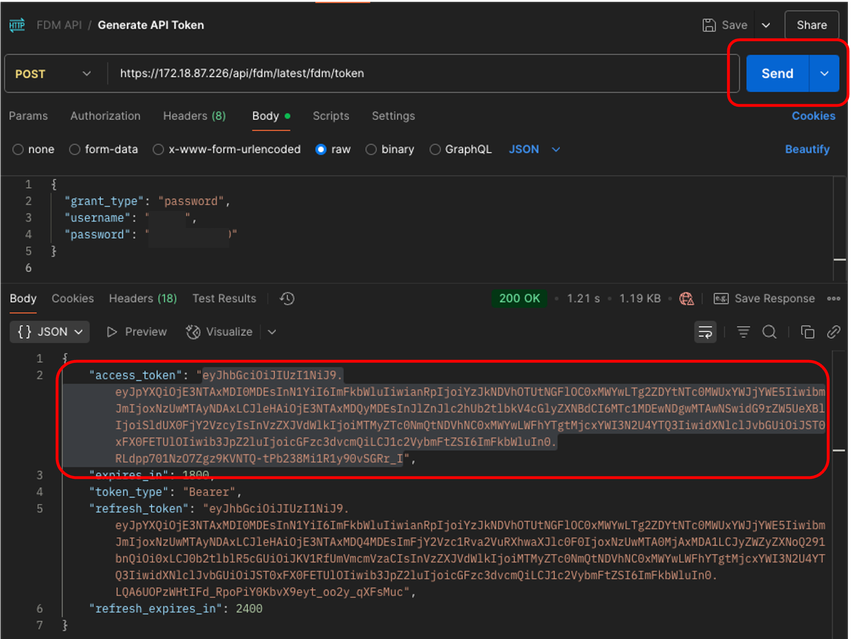
Task: Open the Scripts tab
Action: coord(331,116)
